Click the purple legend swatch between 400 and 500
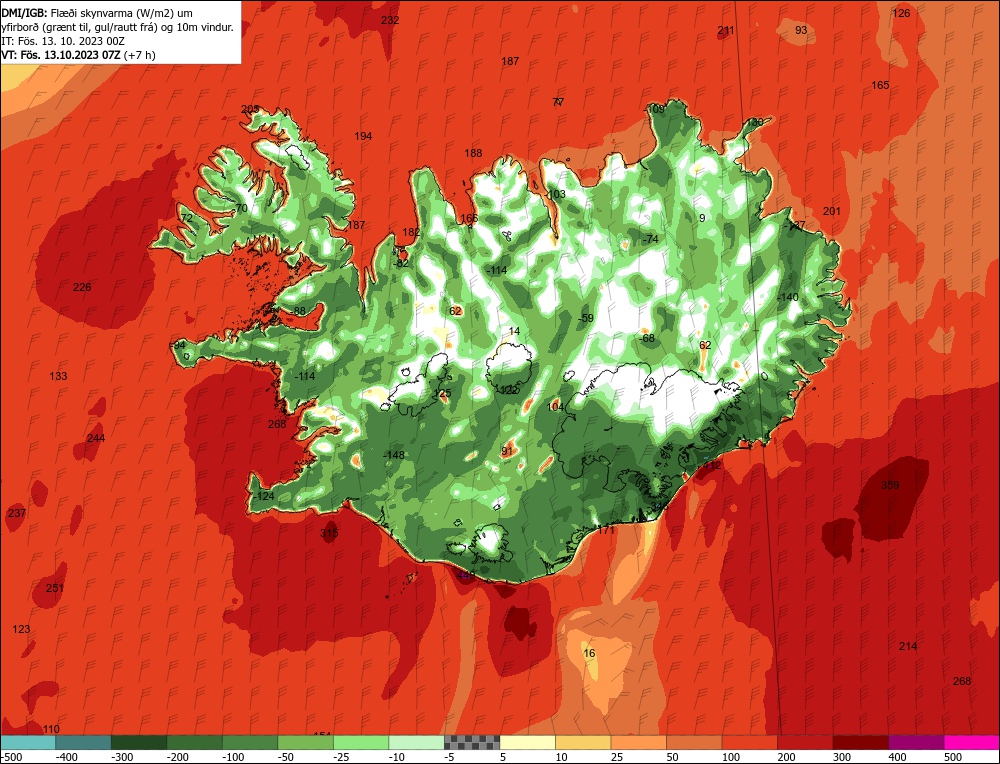Viewport: 1000px width, 764px height. [x=916, y=742]
